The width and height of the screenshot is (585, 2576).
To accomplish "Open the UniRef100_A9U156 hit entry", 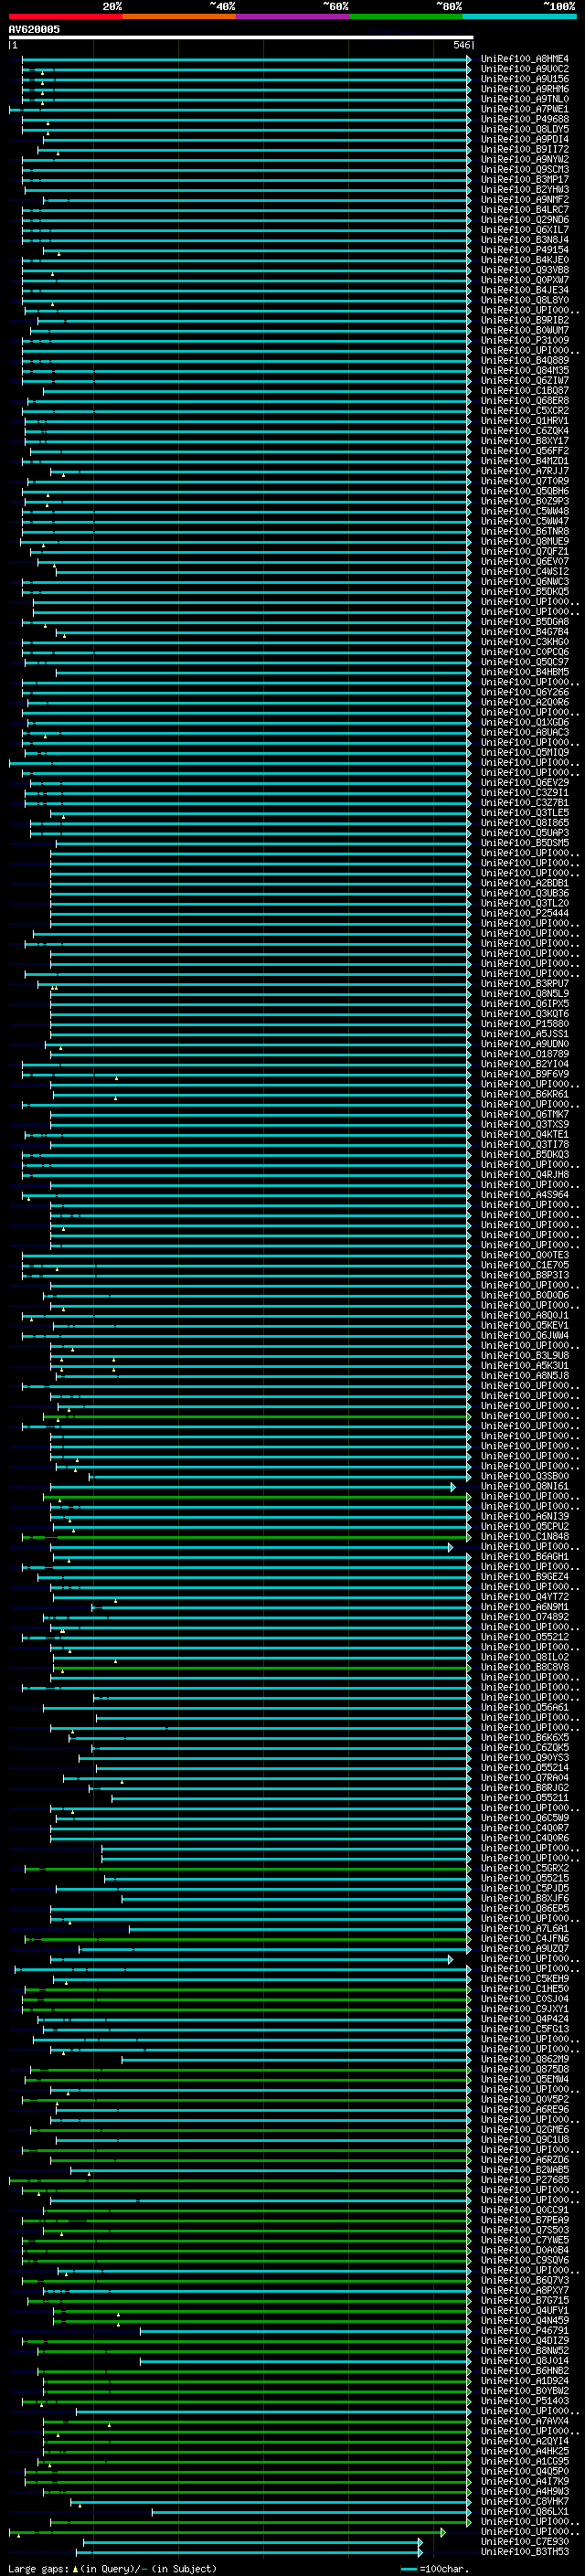I will [x=525, y=79].
